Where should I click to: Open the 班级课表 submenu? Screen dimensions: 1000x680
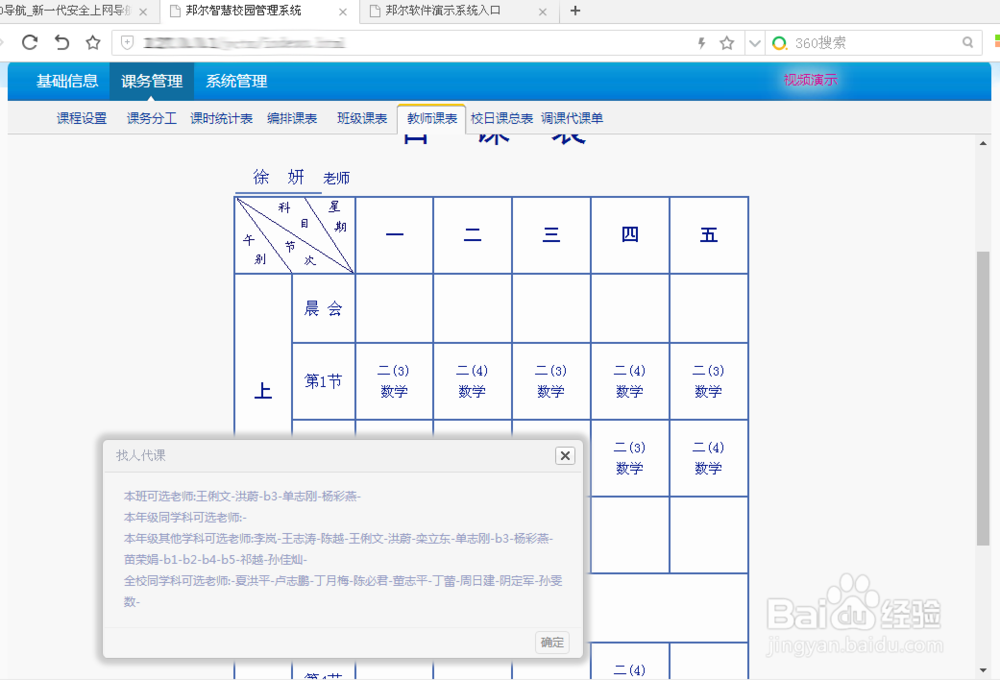tap(362, 118)
